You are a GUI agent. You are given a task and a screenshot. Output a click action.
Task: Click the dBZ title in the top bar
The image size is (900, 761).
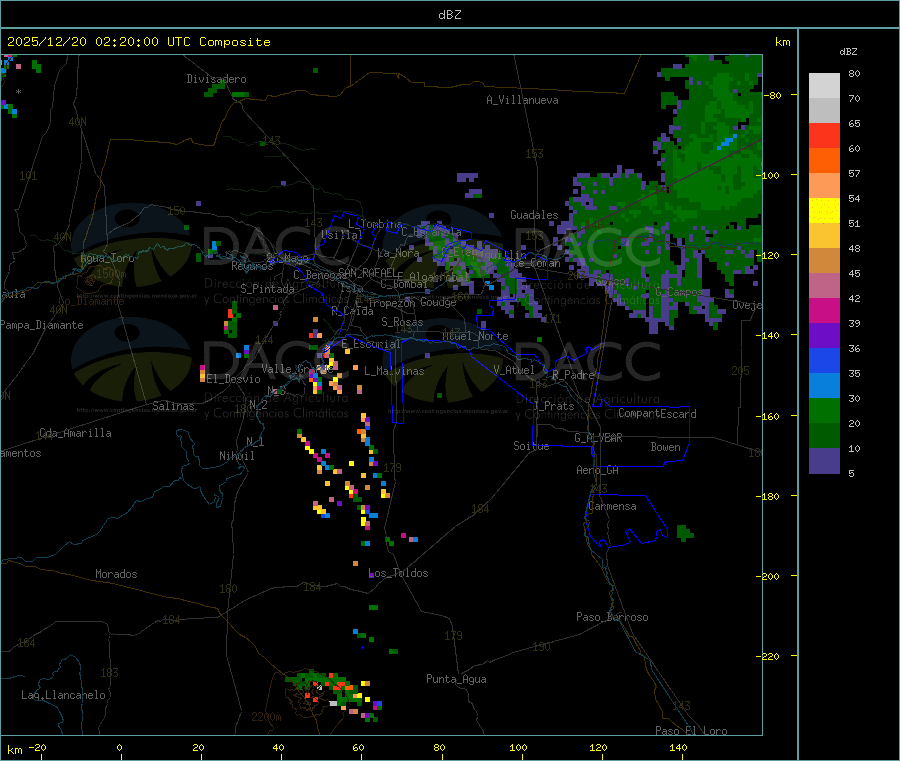(449, 15)
